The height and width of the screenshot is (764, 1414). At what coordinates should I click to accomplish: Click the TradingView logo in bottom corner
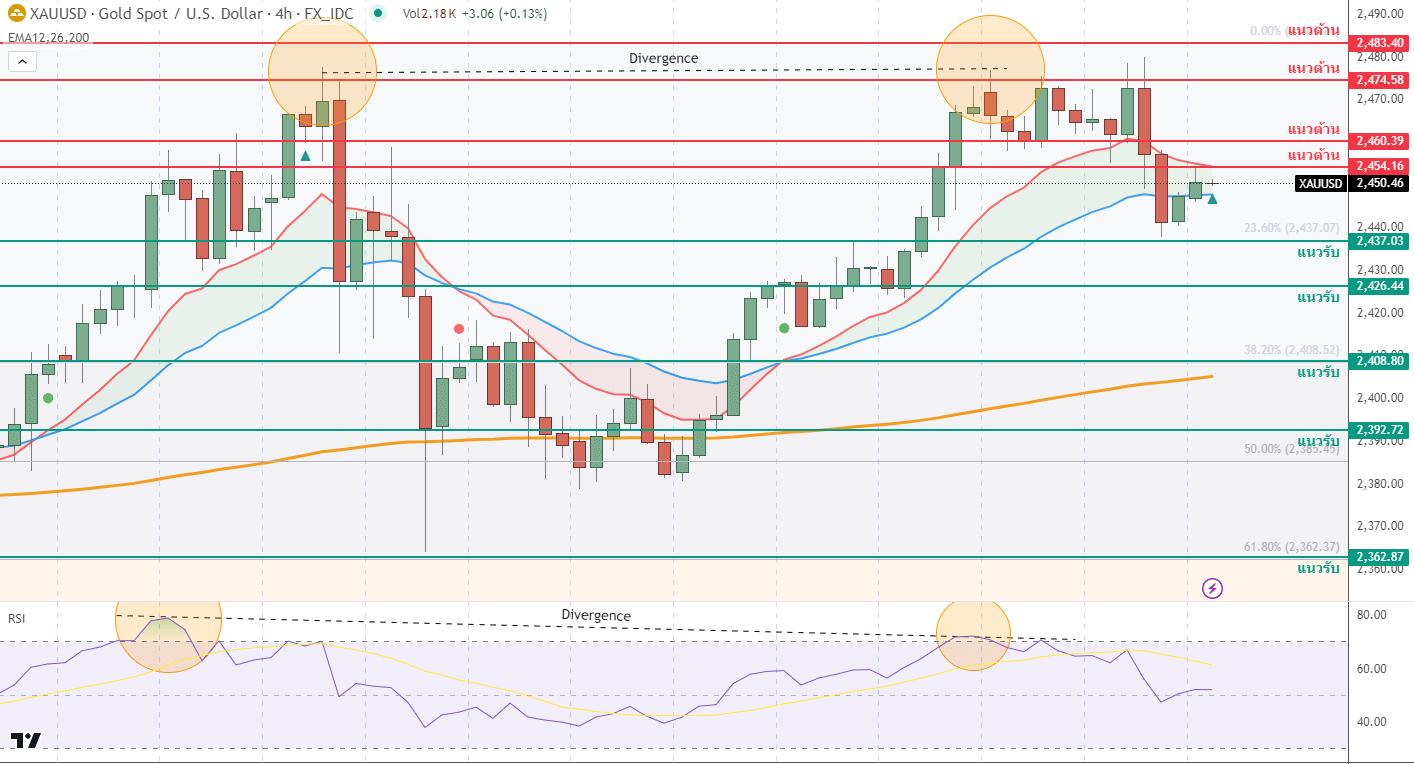(x=26, y=741)
